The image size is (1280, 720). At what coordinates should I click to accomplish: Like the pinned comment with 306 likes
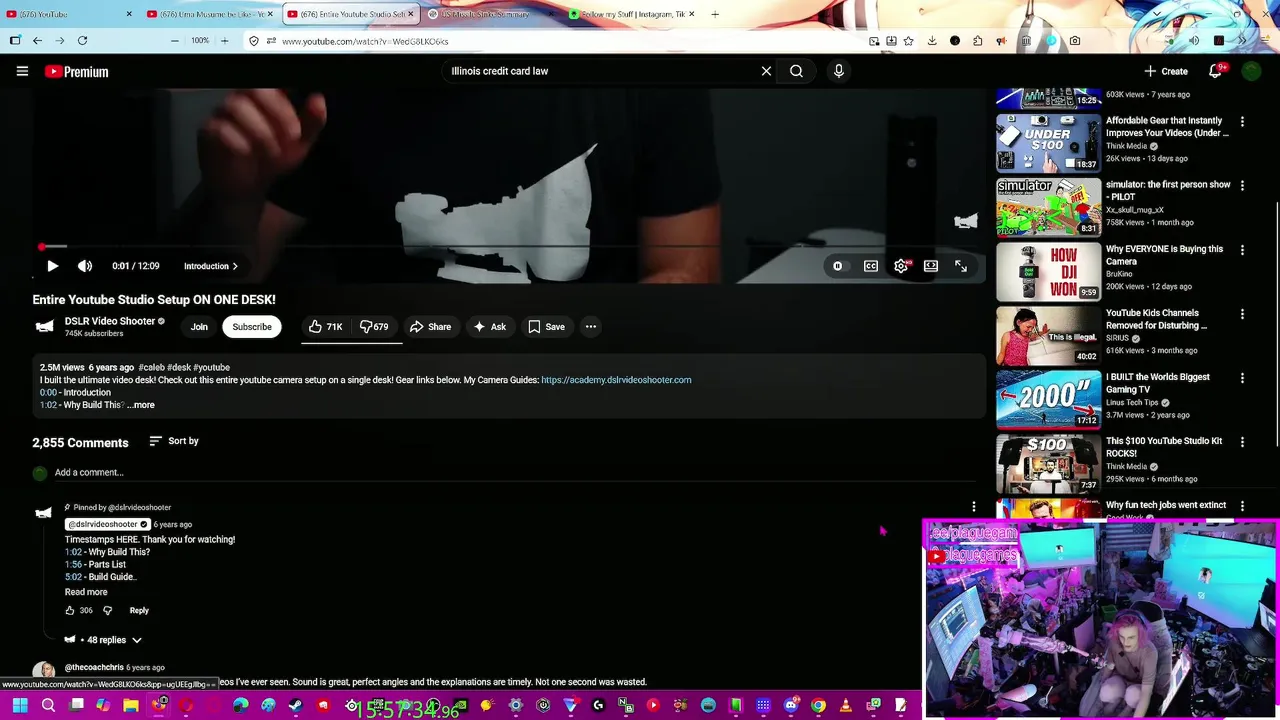point(70,610)
